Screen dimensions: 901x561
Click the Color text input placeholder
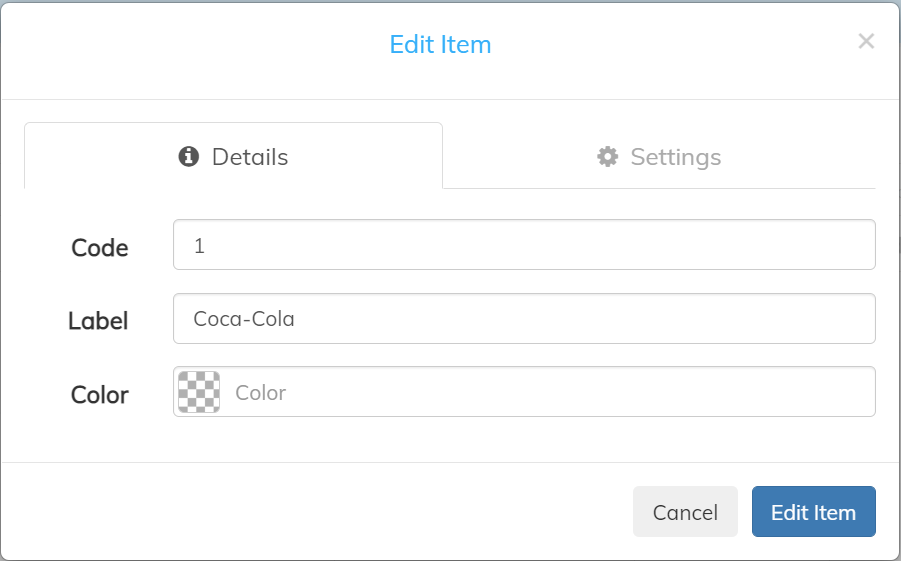260,393
